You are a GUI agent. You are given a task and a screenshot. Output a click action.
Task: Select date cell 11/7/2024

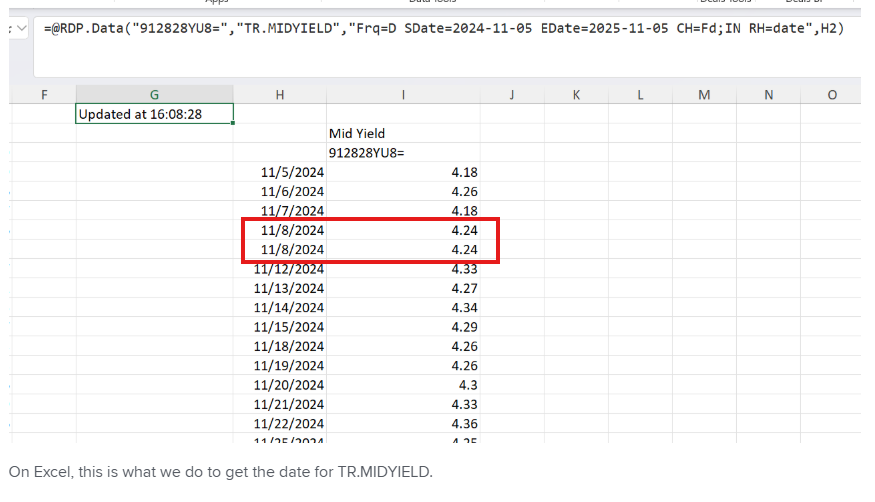click(x=280, y=210)
